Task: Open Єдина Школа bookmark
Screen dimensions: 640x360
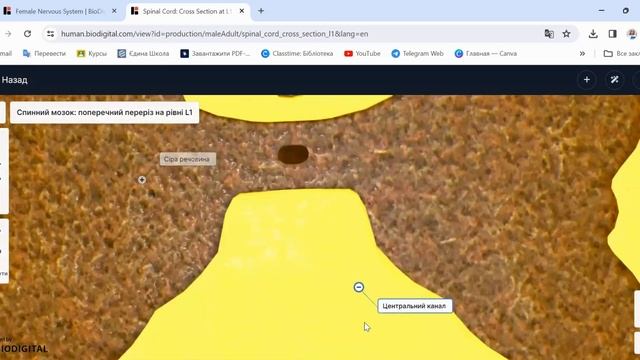Action: click(143, 53)
